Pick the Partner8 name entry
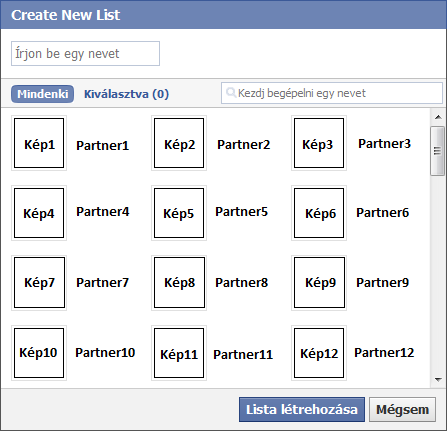447x431 pixels. [x=241, y=283]
